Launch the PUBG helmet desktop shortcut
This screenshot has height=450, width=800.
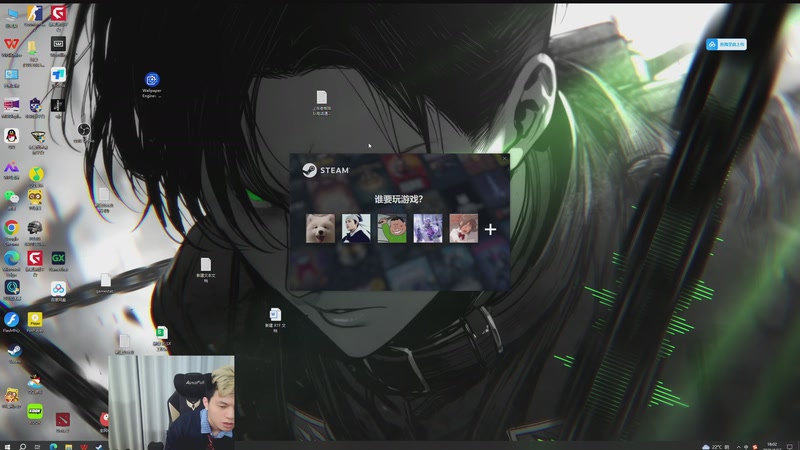pyautogui.click(x=35, y=232)
